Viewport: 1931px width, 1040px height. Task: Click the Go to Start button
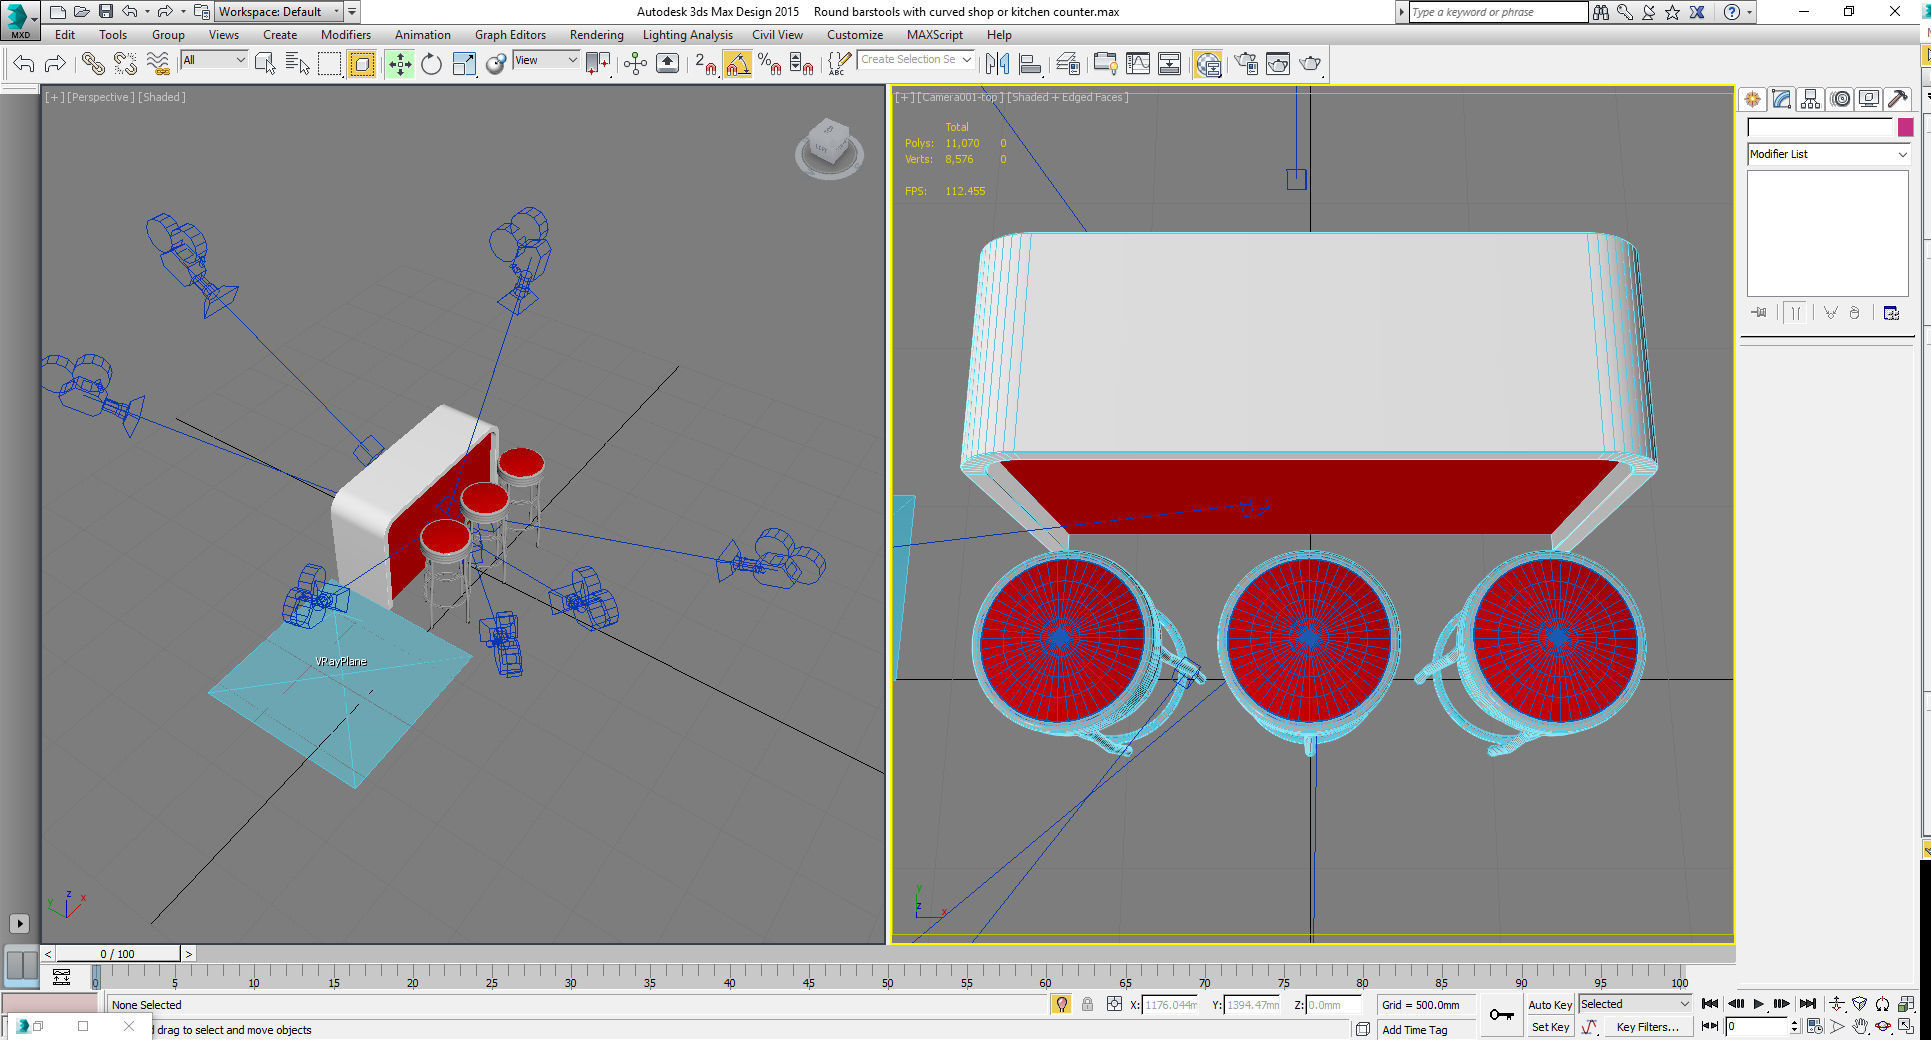[x=1710, y=1004]
